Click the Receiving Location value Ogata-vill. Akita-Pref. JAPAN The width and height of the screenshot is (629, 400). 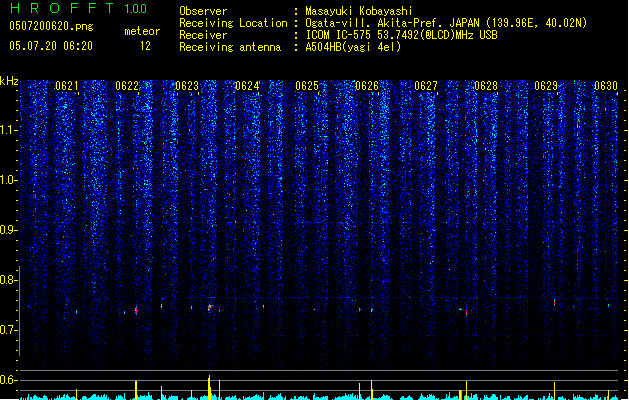point(392,23)
